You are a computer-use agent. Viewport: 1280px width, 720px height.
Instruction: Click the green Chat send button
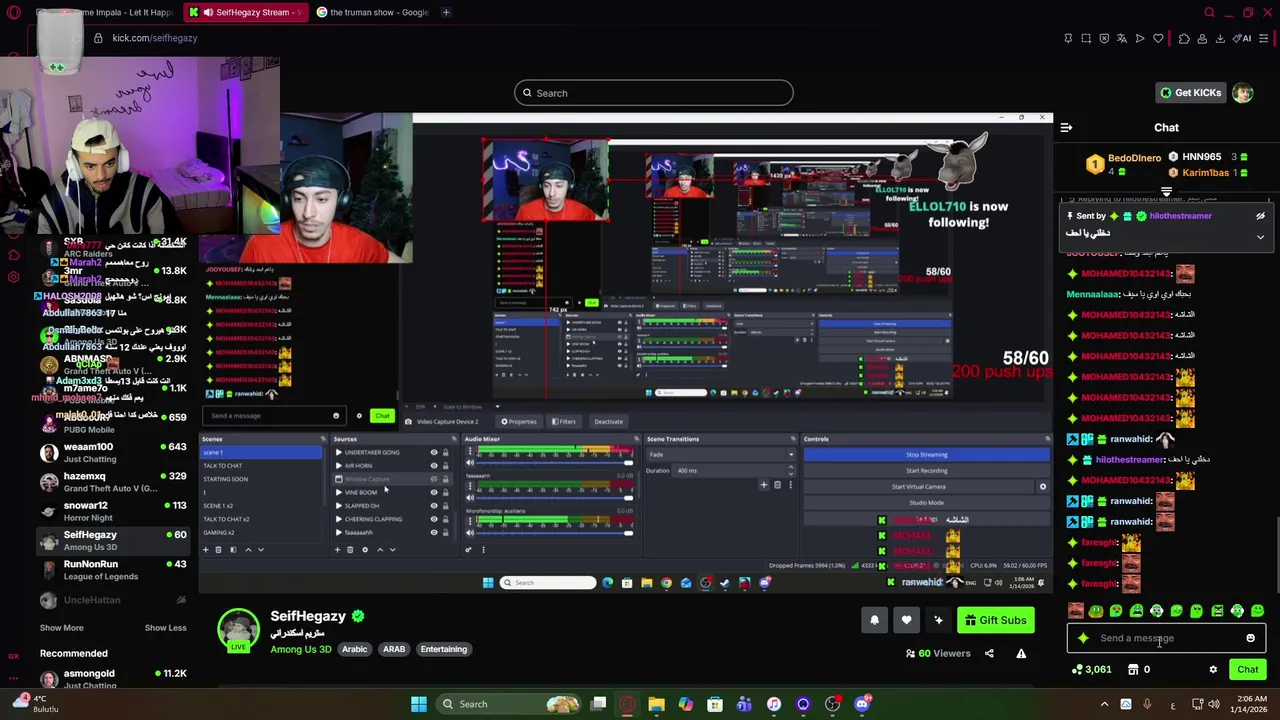pyautogui.click(x=1247, y=670)
